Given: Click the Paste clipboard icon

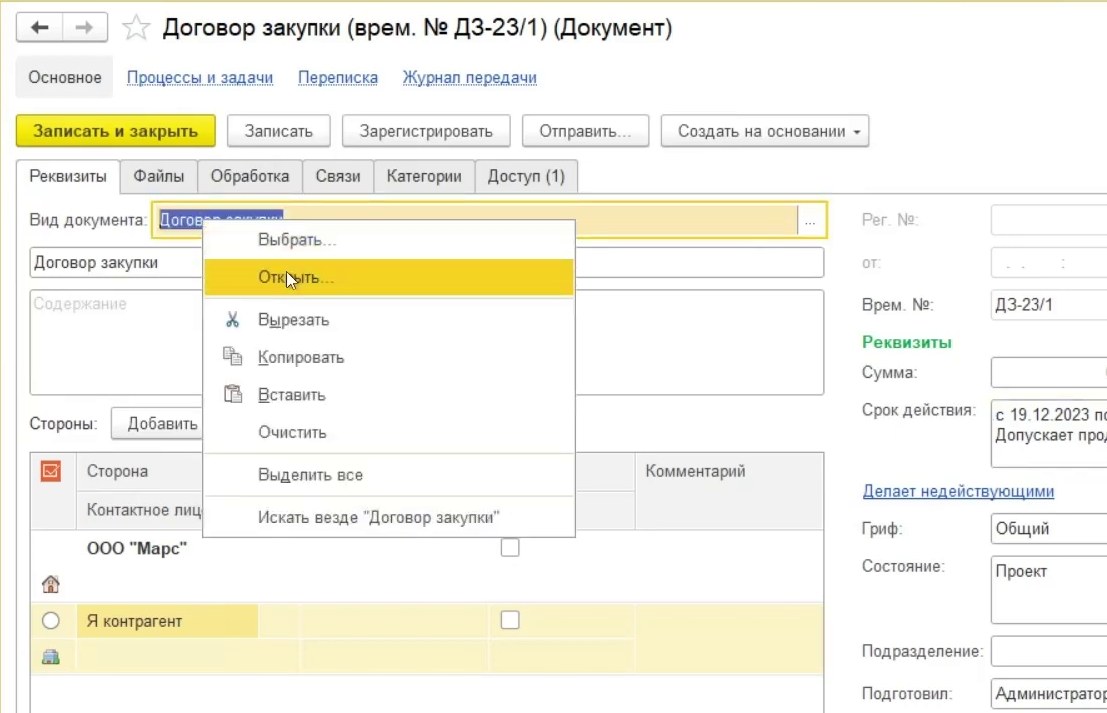Looking at the screenshot, I should point(232,395).
